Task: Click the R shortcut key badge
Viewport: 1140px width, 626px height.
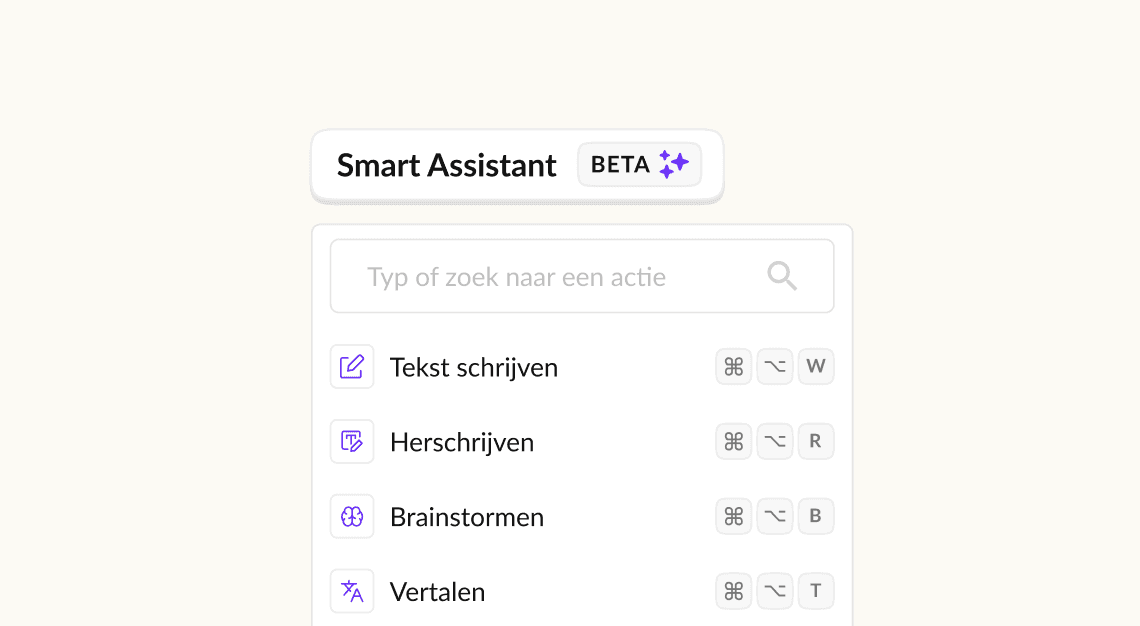Action: tap(816, 441)
